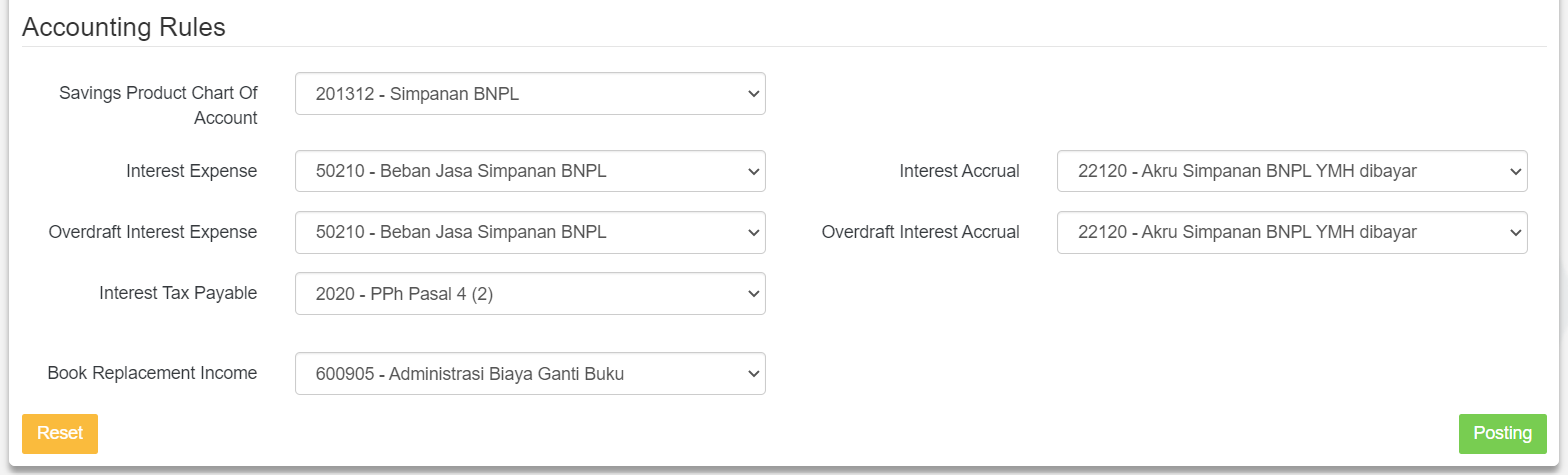This screenshot has height=475, width=1568.
Task: Click the chevron arrow beside Administrasi Biaya Ganti Buku
Action: coord(753,374)
